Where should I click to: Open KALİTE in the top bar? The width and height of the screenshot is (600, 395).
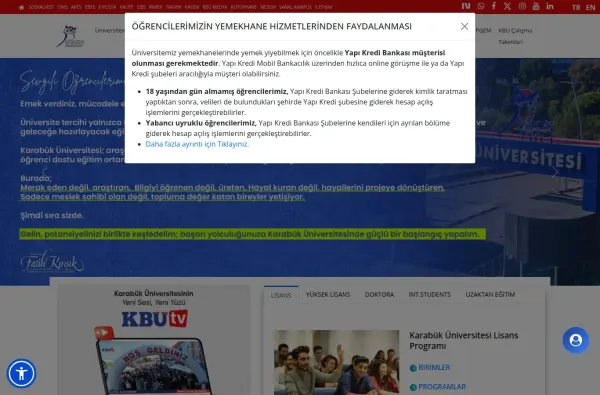click(x=126, y=7)
